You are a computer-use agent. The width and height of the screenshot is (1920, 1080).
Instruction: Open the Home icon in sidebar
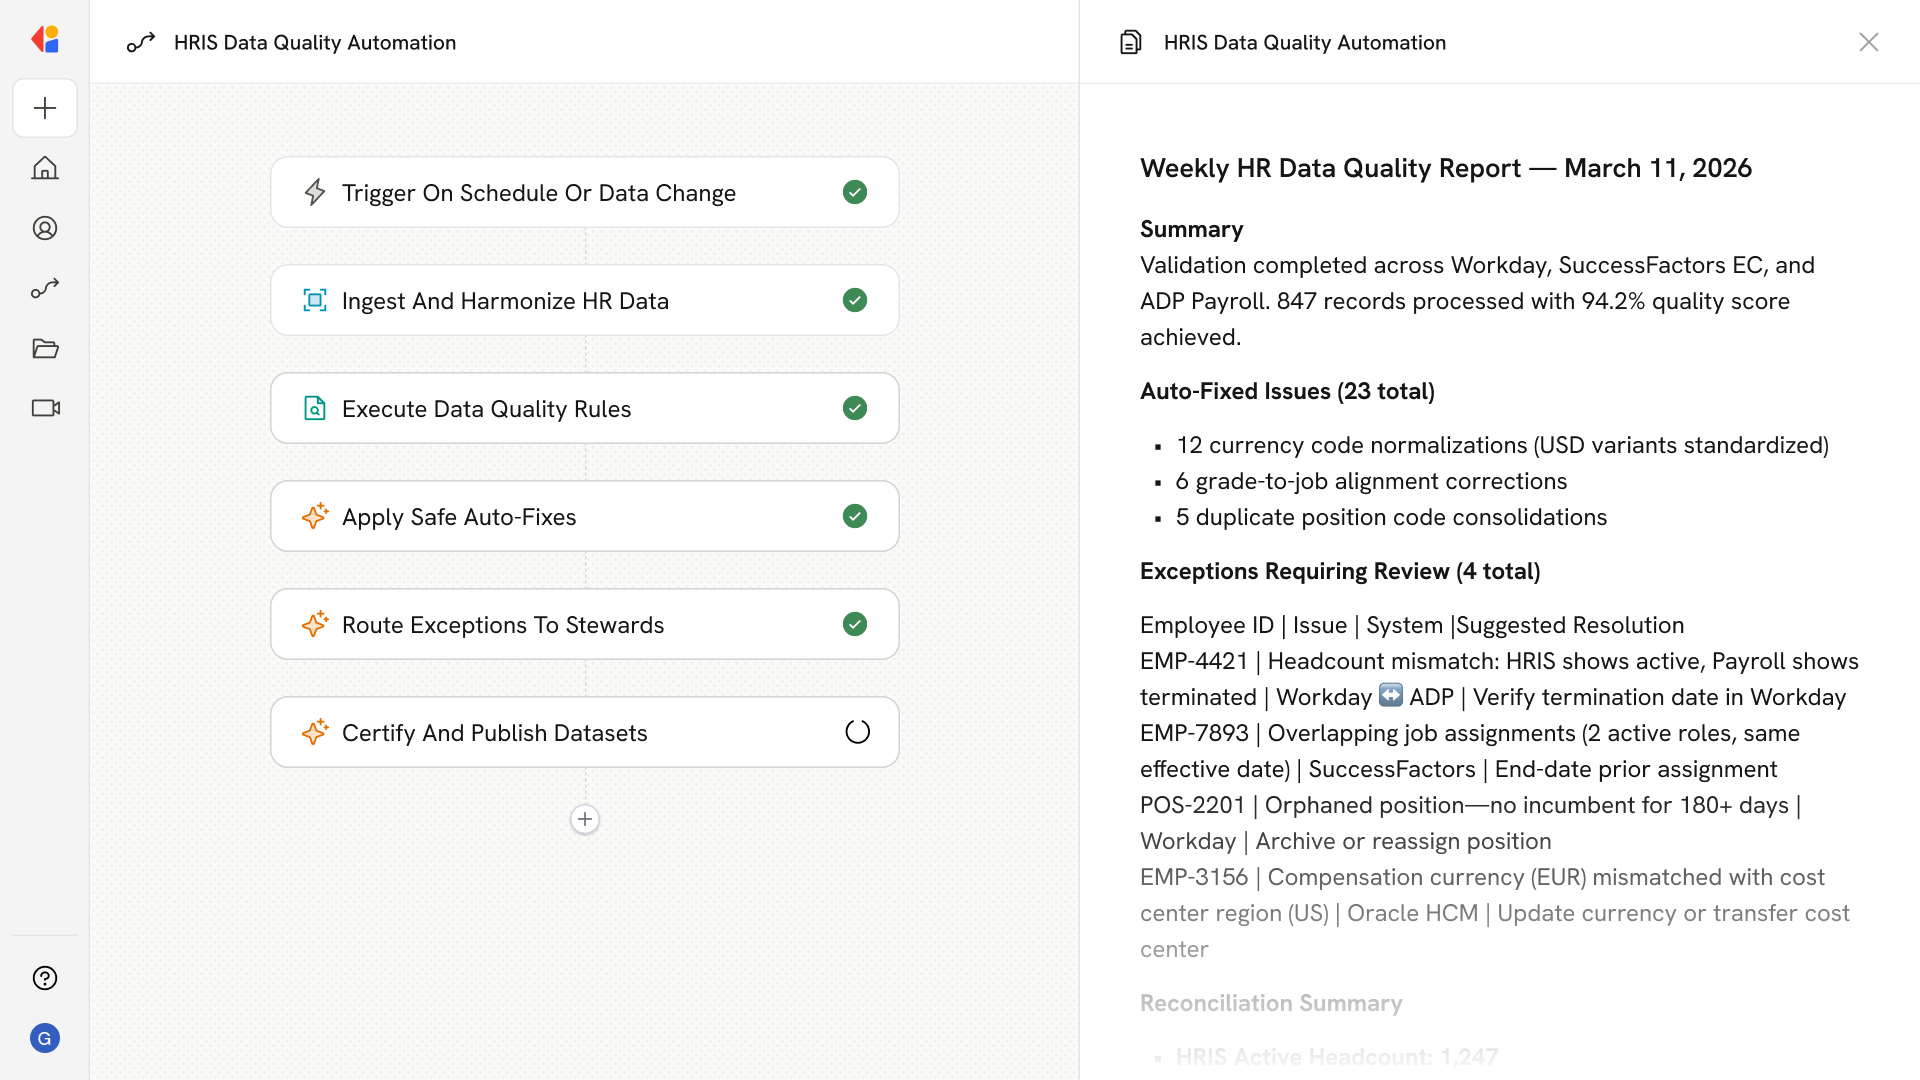[x=45, y=168]
